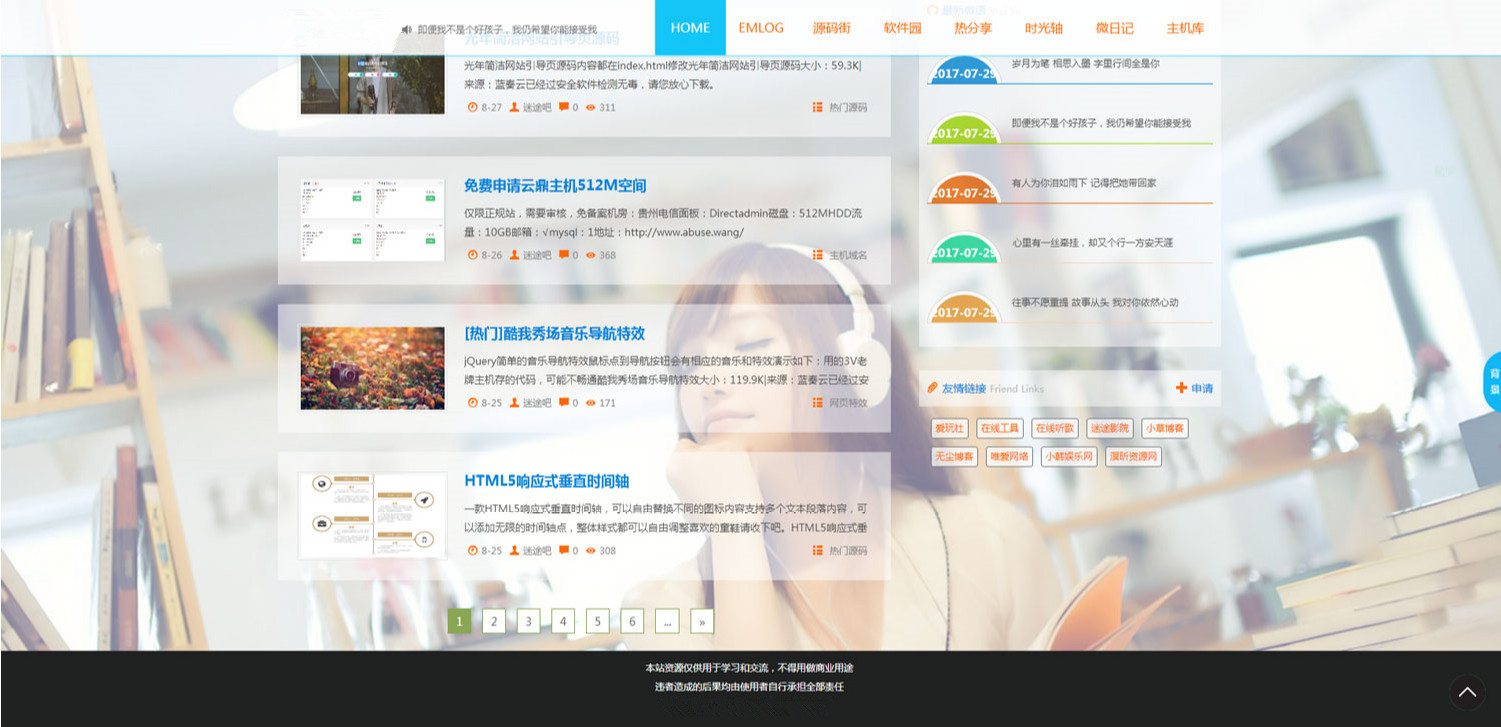This screenshot has height=727, width=1501.
Task: Go to page 2 in pagination
Action: 494,621
